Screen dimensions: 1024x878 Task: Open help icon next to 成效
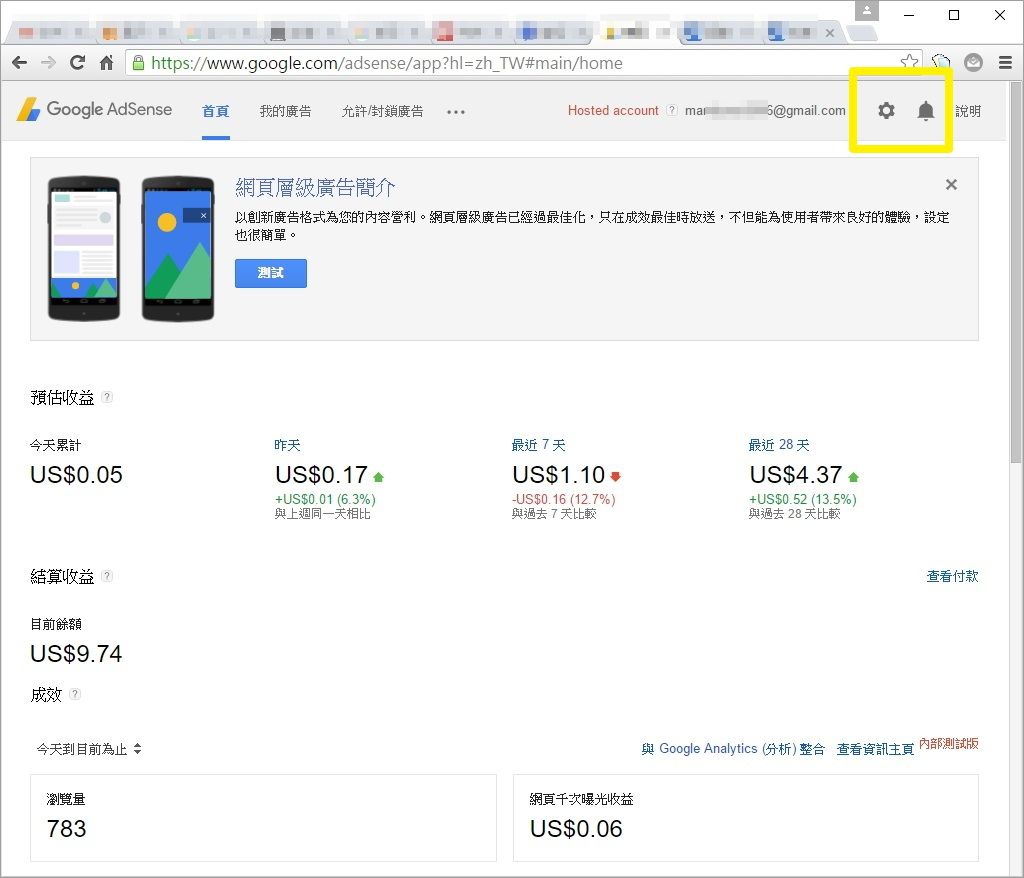[75, 694]
